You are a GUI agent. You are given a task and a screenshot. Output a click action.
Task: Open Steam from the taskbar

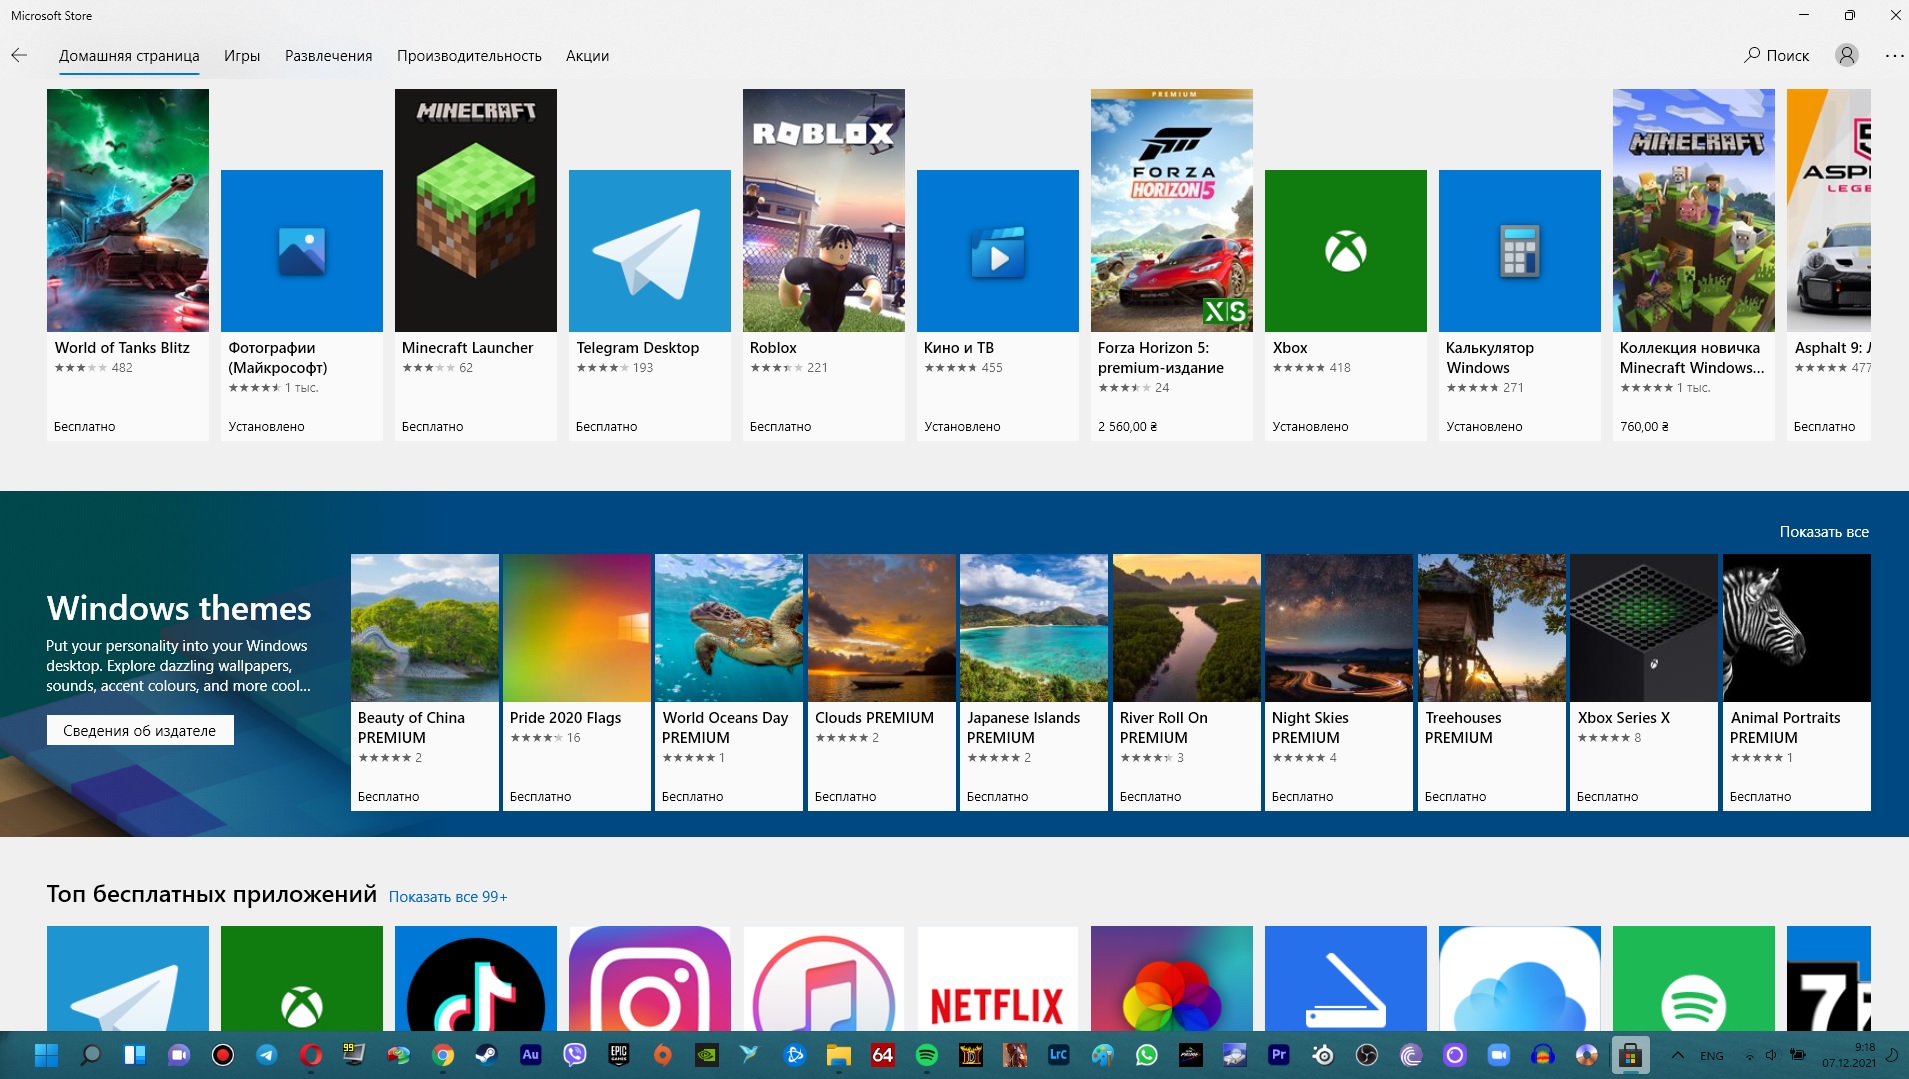pos(487,1055)
